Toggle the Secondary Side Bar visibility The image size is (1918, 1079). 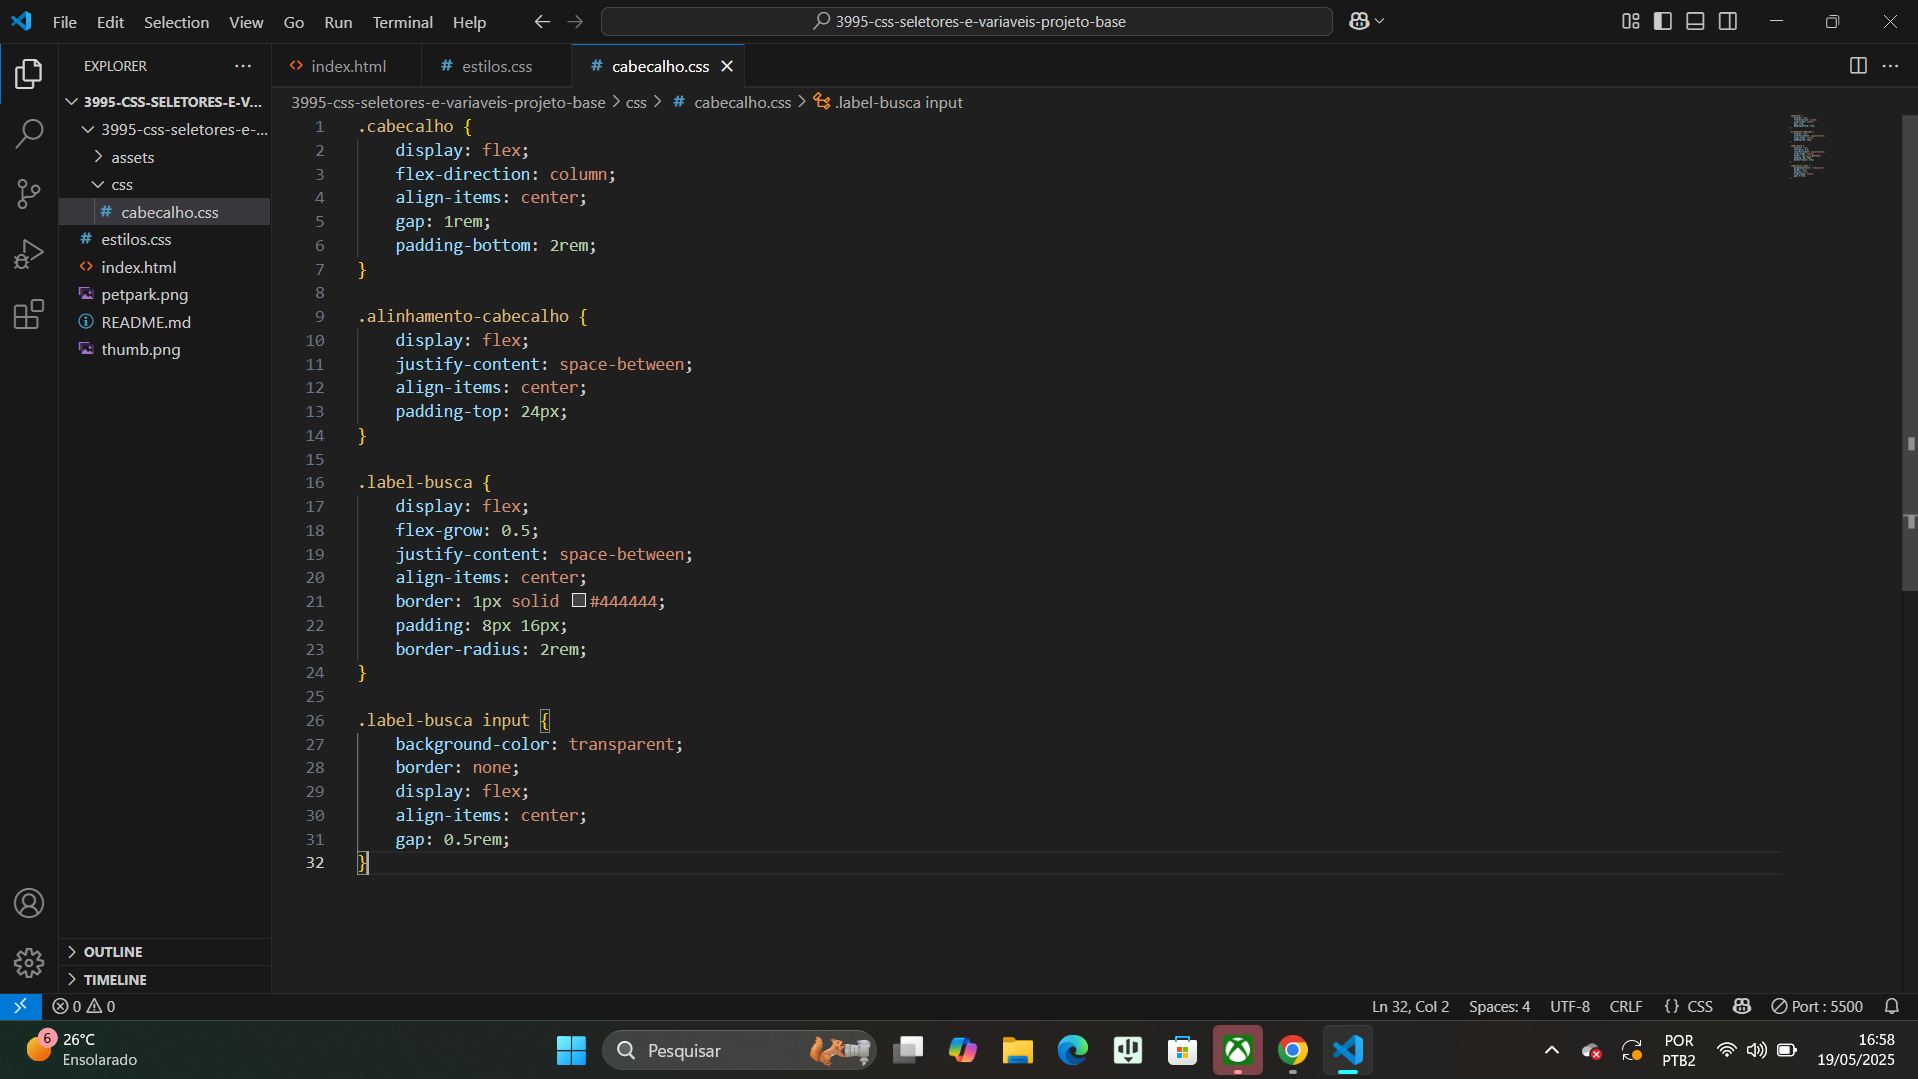coord(1728,21)
